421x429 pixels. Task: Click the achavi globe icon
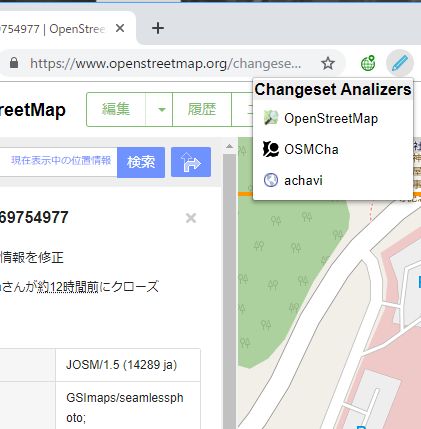coord(271,180)
